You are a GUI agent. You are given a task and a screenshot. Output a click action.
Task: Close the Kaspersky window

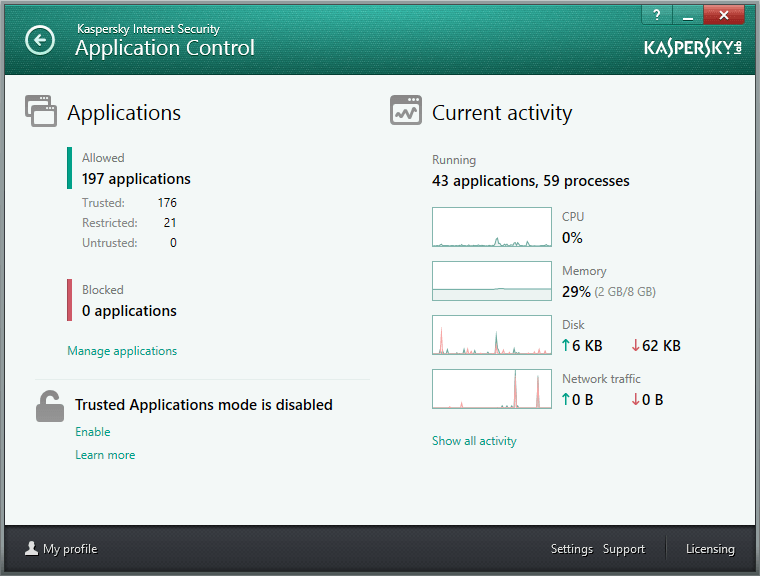pos(724,15)
